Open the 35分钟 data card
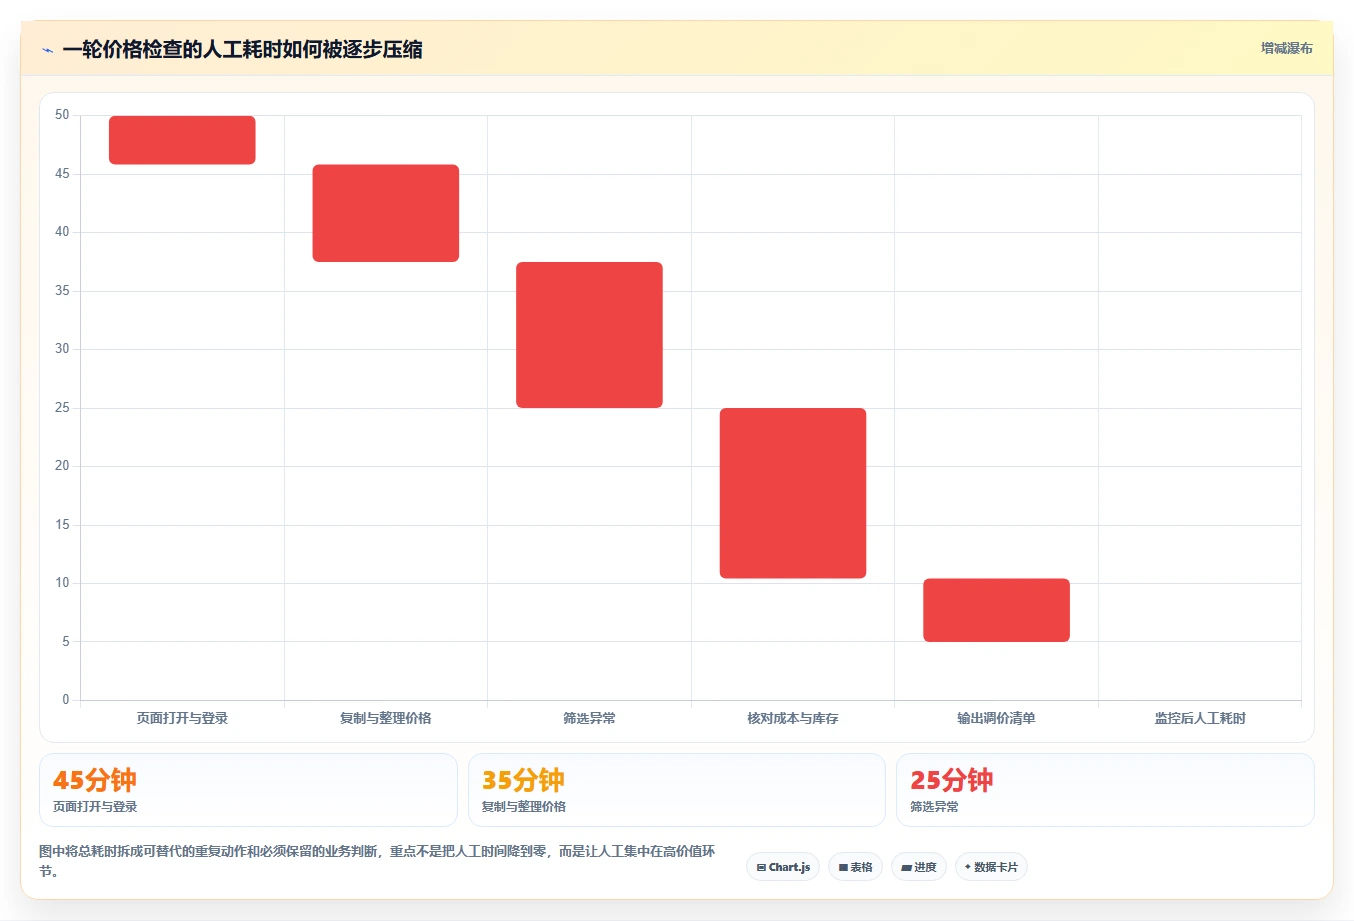Image resolution: width=1354 pixels, height=921 pixels. [x=677, y=790]
